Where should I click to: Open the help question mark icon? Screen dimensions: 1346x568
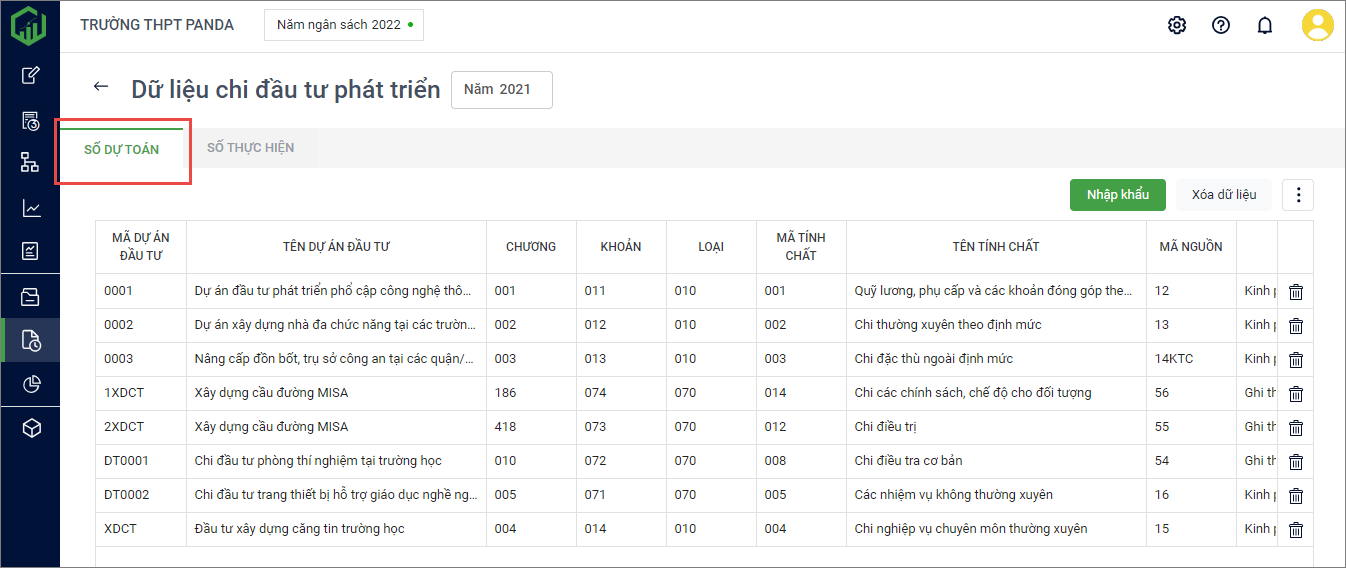coord(1221,26)
